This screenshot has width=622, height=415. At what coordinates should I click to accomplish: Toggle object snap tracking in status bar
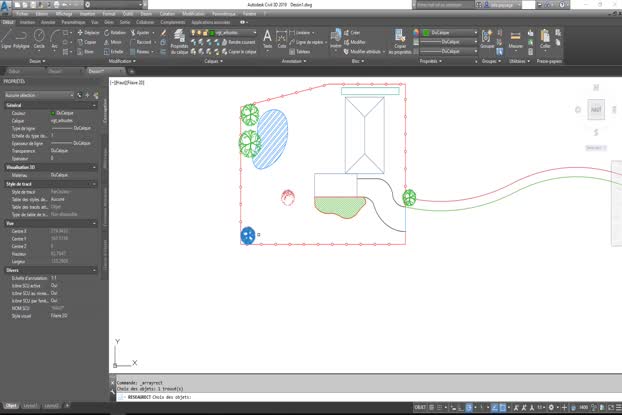[495, 407]
